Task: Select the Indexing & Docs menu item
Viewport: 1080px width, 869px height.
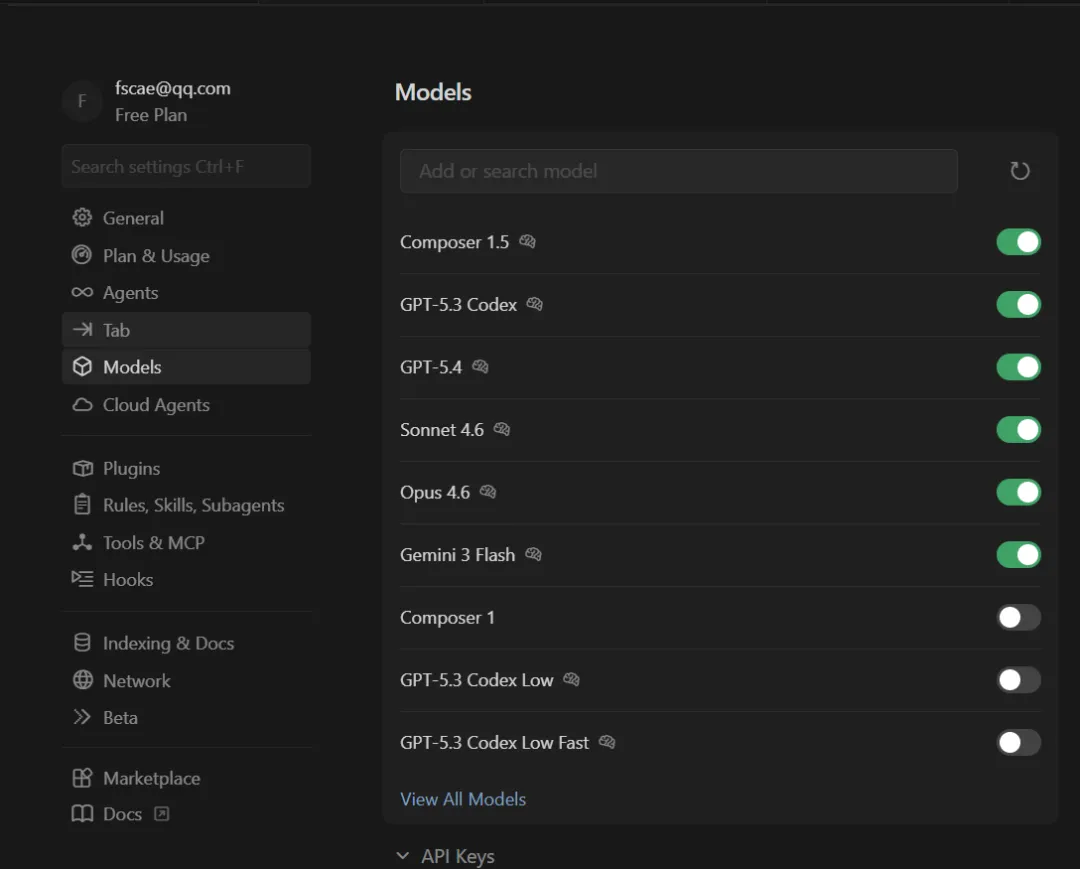Action: 168,643
